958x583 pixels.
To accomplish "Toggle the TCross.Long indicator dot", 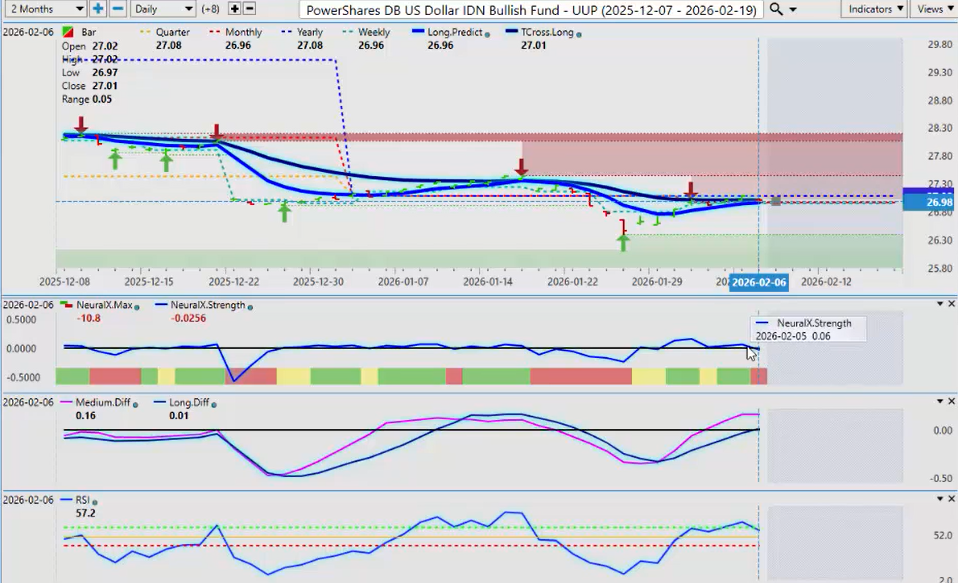I will point(580,34).
